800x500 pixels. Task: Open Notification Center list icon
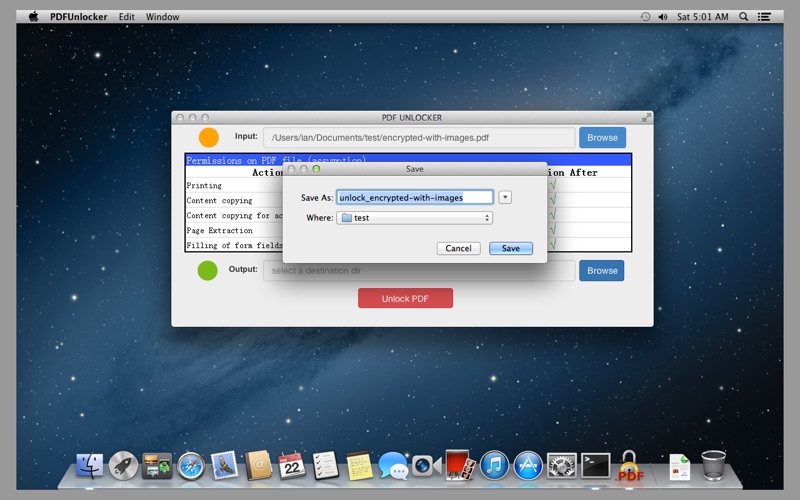coord(764,16)
